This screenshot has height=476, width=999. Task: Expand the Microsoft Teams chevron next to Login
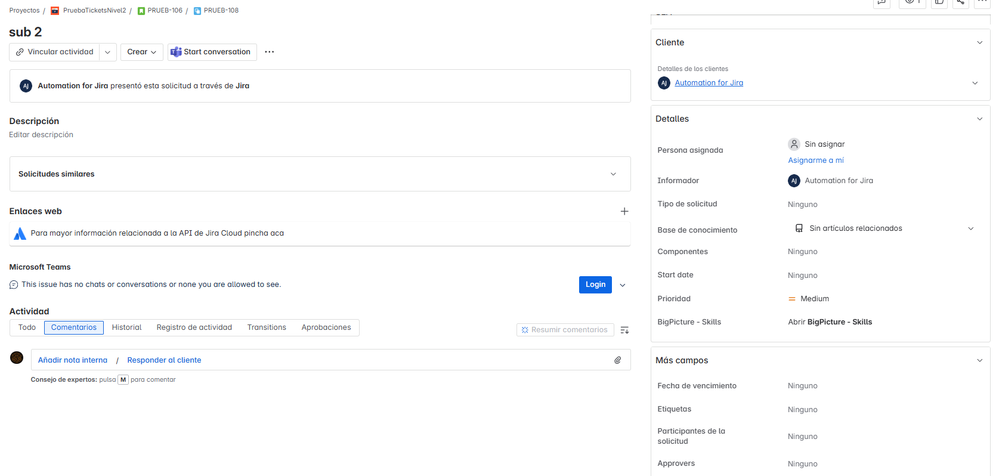(622, 285)
